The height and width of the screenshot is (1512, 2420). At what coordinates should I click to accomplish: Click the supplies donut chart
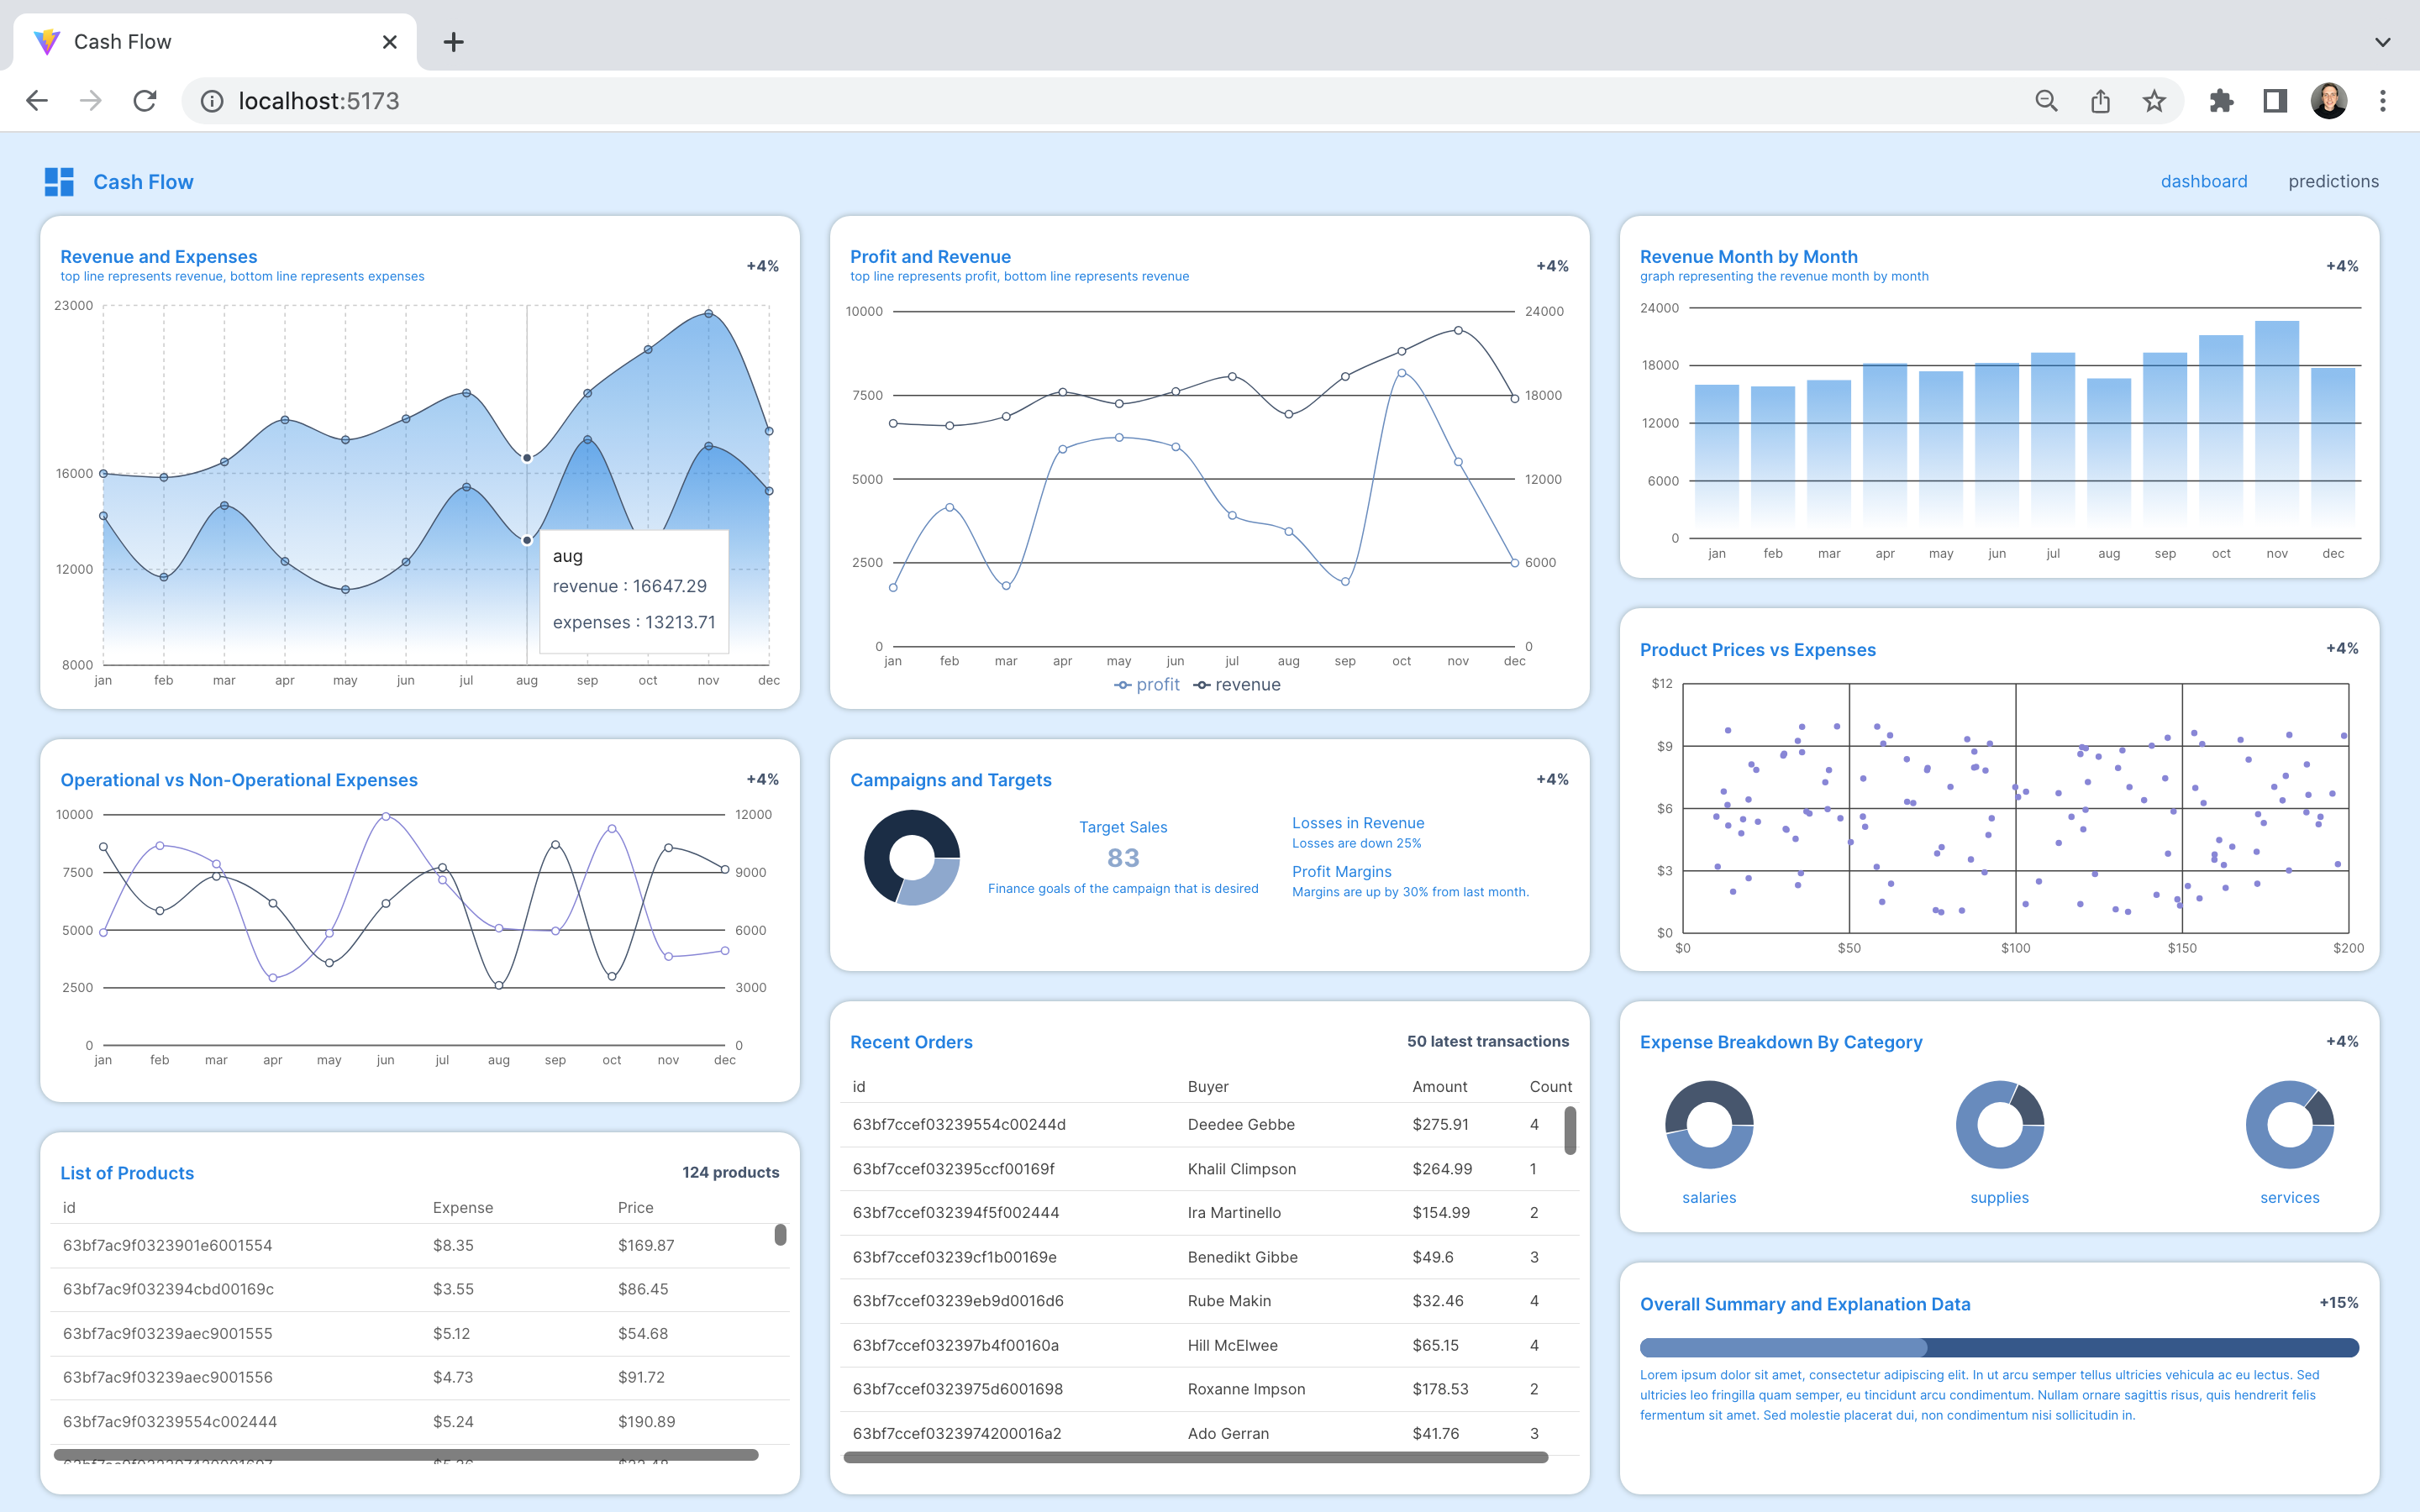click(x=1999, y=1124)
